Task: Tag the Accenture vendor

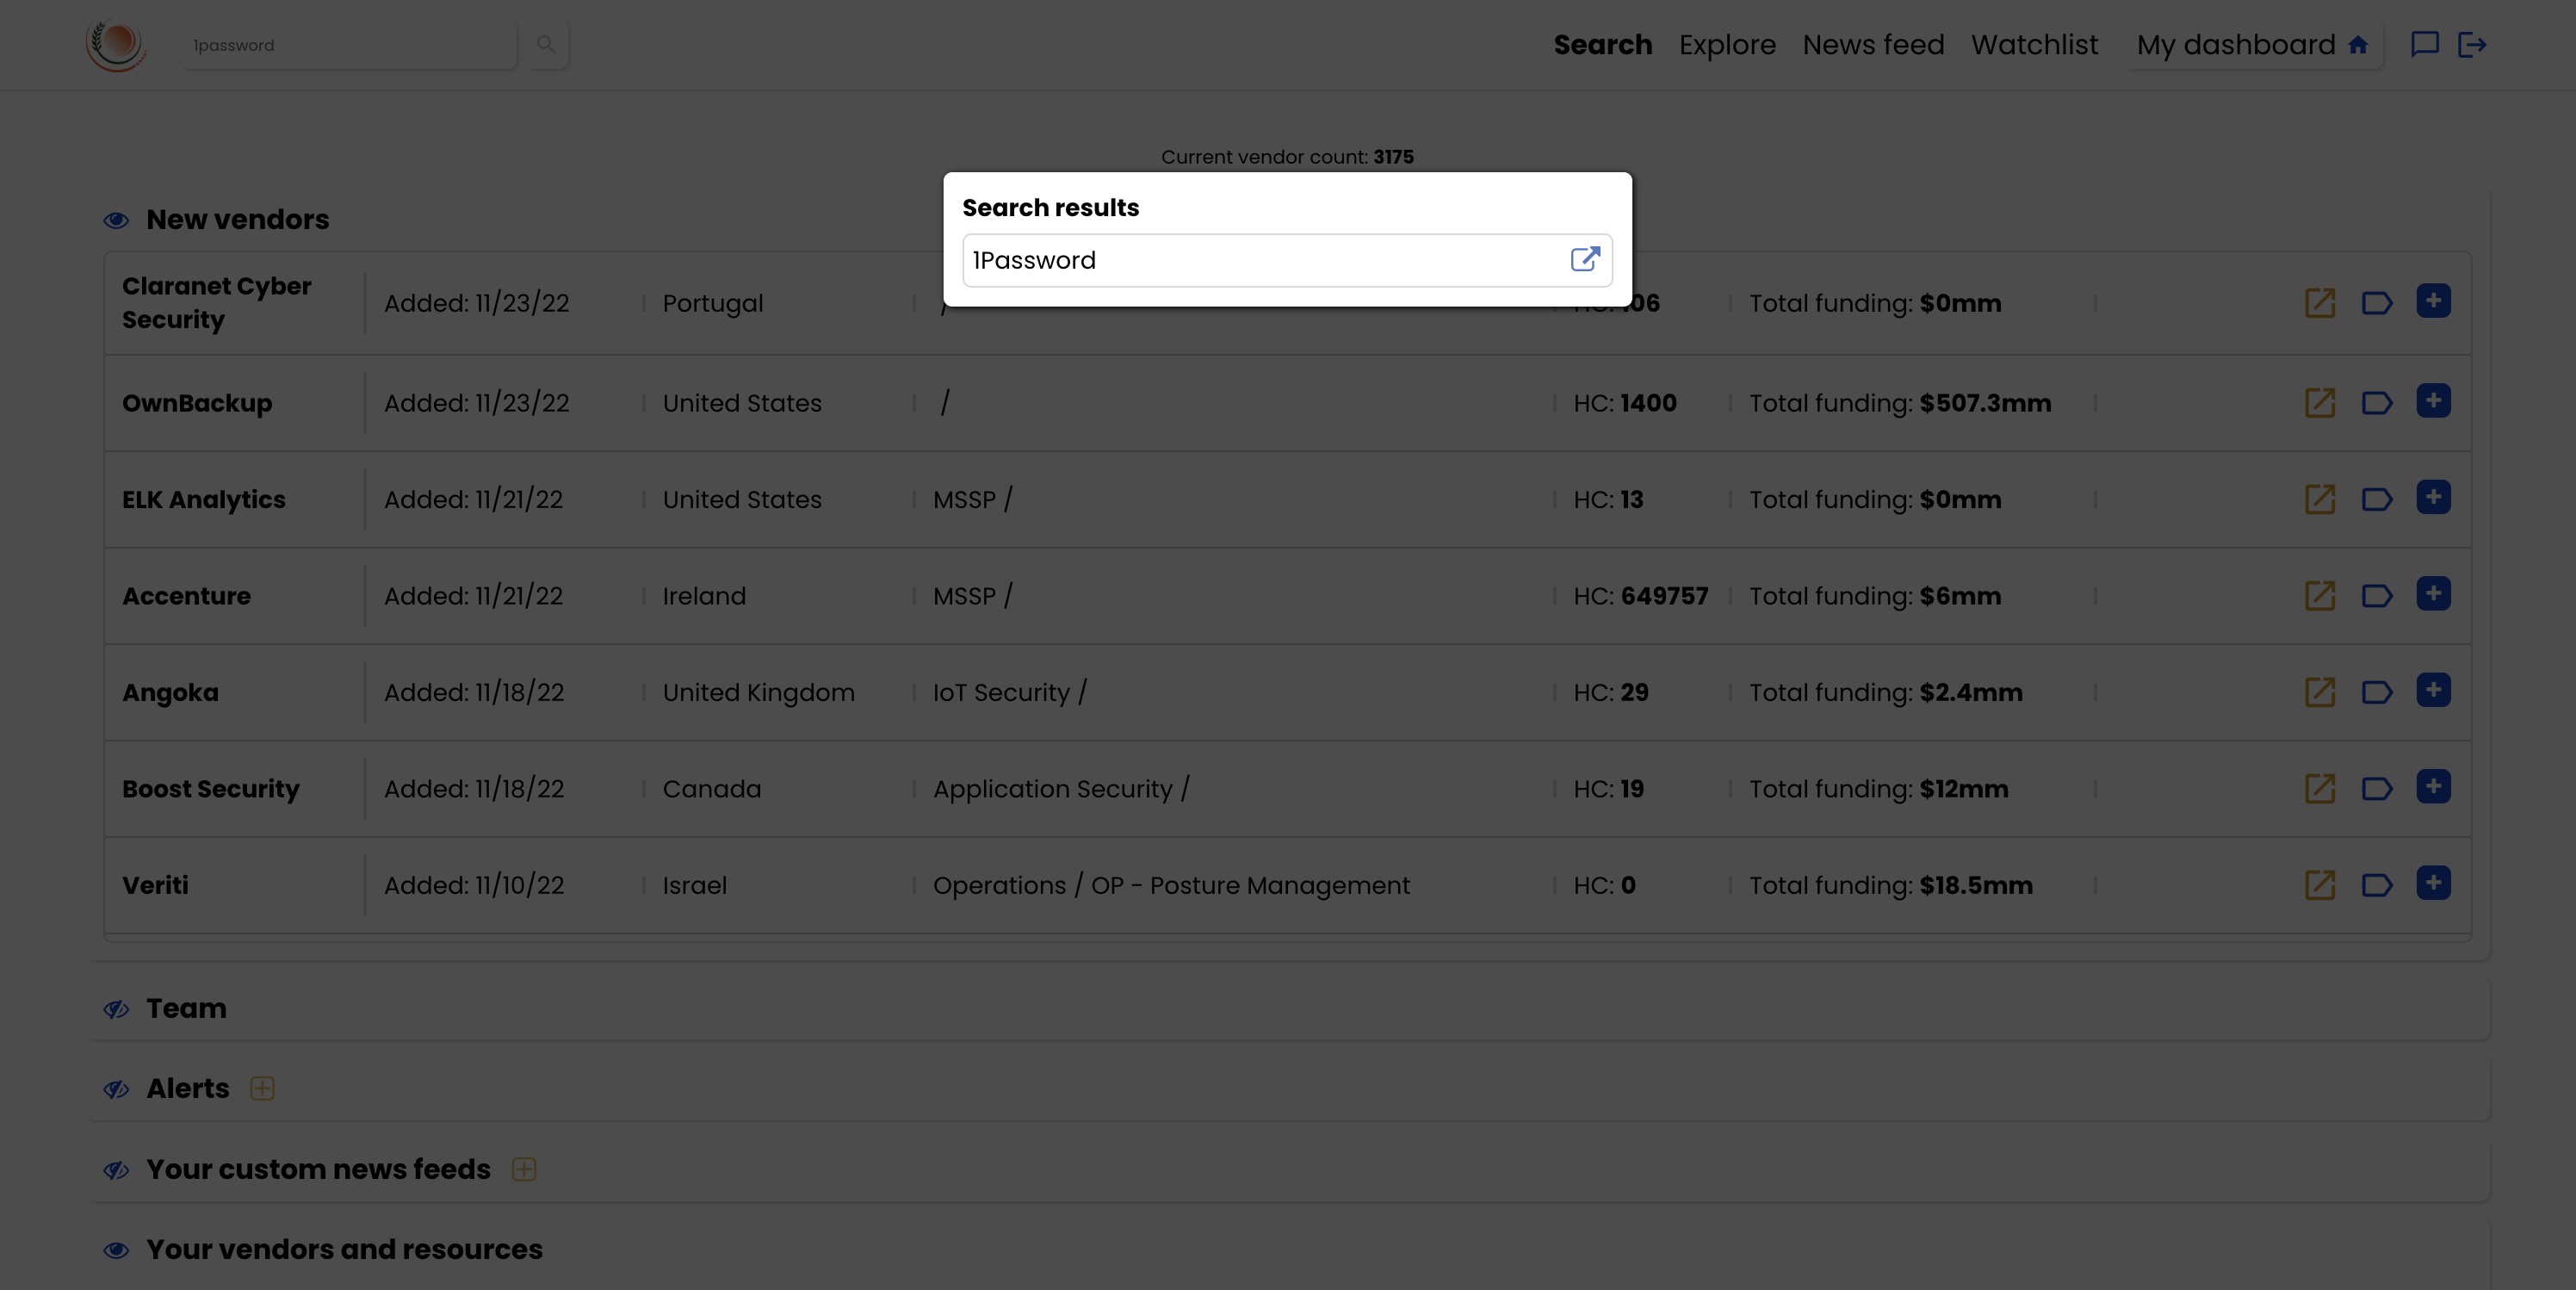Action: click(x=2377, y=596)
